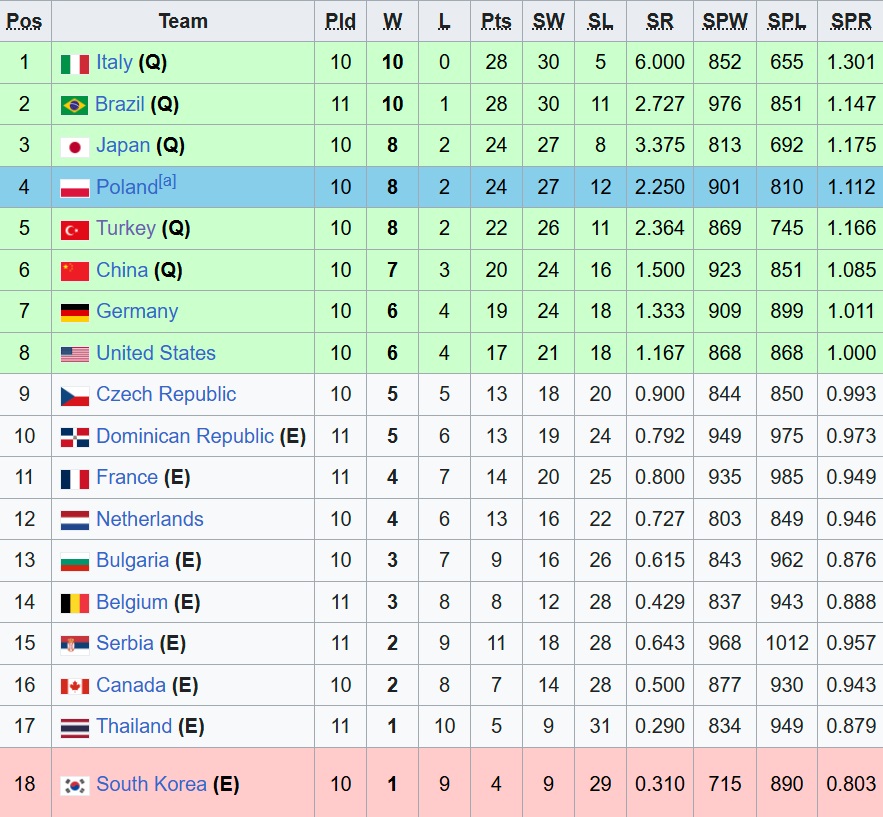Follow the Netherlands team link
This screenshot has height=817, width=883.
pos(150,519)
